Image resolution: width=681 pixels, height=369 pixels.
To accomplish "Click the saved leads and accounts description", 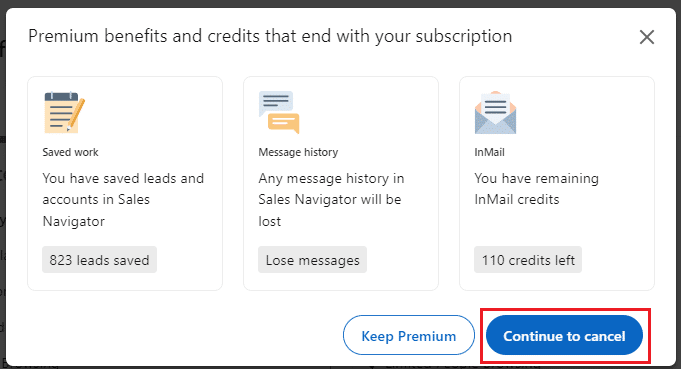I will click(123, 200).
